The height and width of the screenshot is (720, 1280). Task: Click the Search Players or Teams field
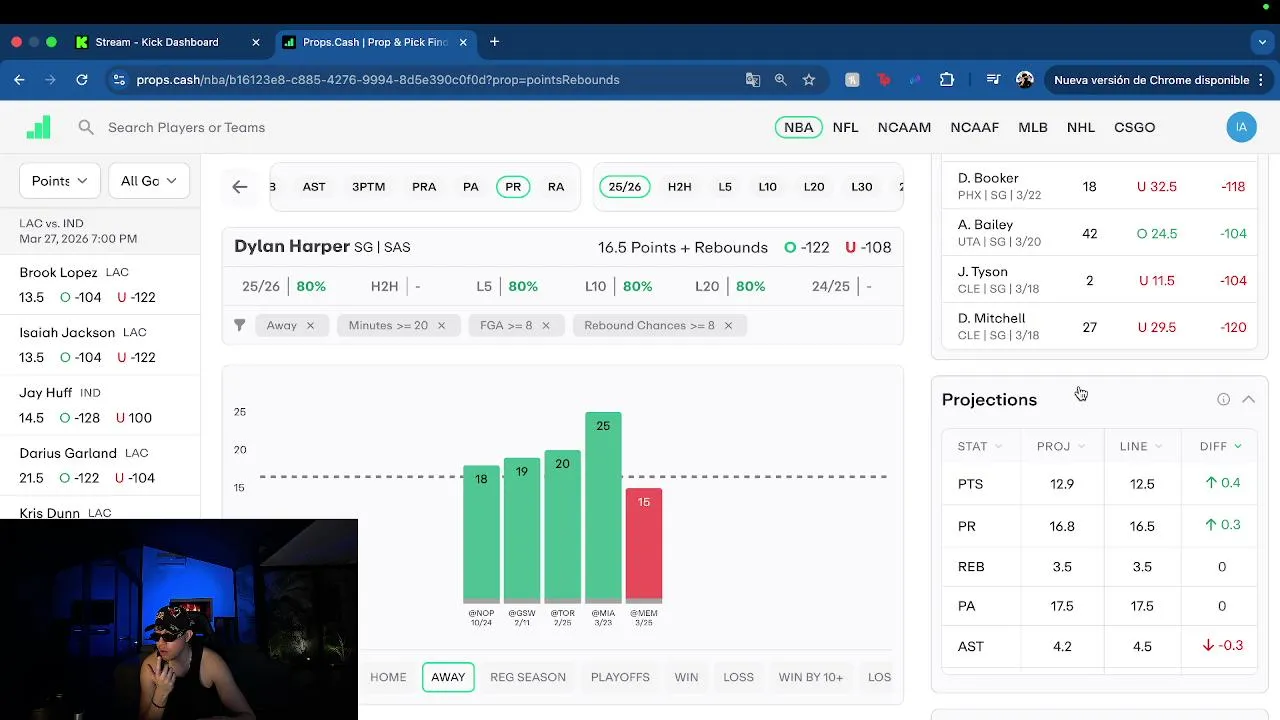click(x=187, y=127)
